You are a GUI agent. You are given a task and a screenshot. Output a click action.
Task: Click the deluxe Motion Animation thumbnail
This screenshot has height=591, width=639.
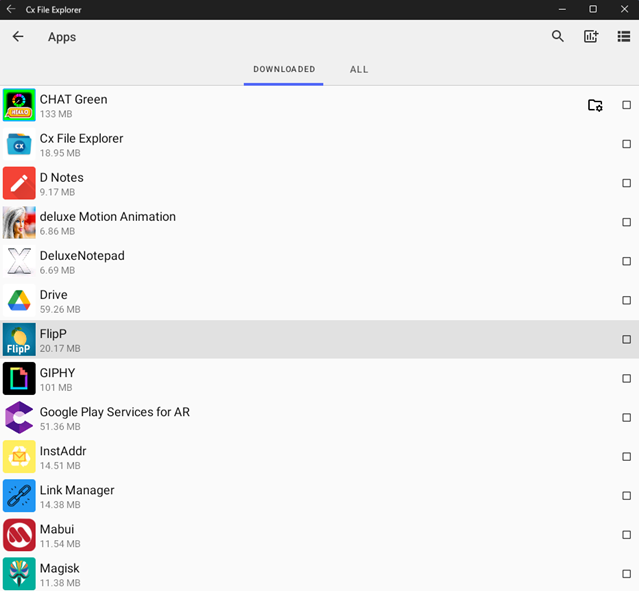pos(19,223)
